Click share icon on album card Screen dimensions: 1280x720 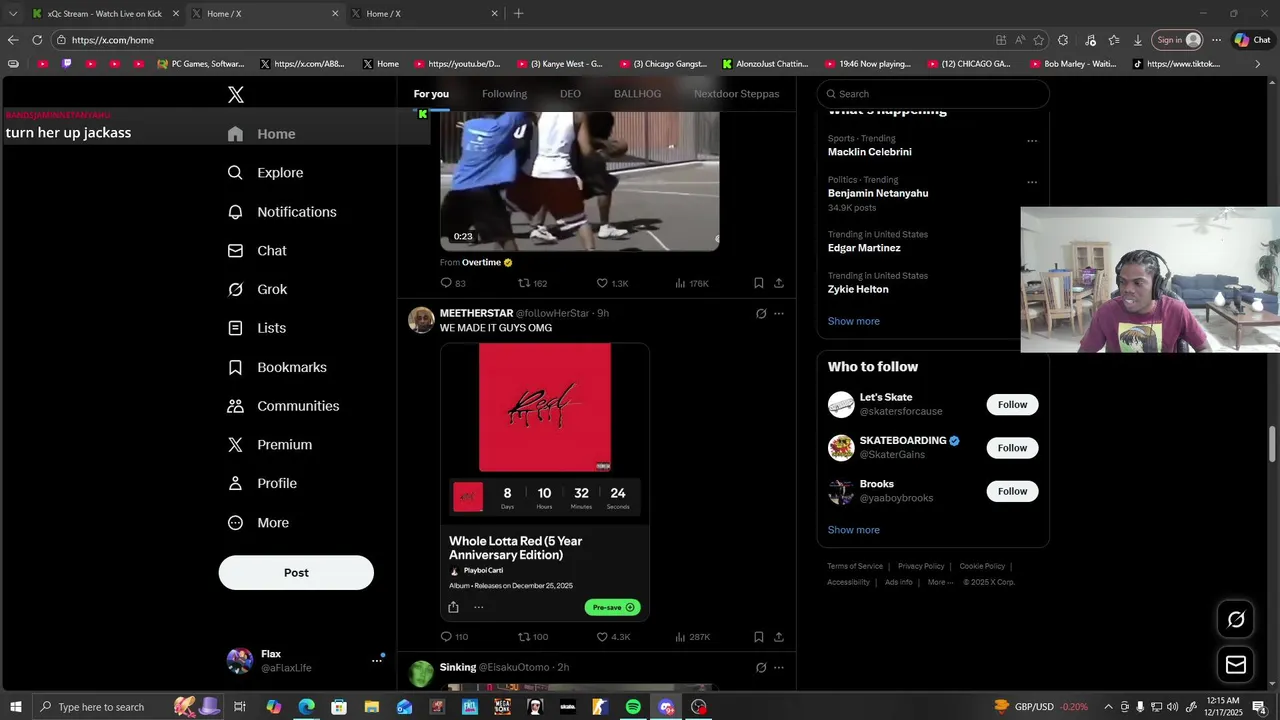(x=453, y=607)
